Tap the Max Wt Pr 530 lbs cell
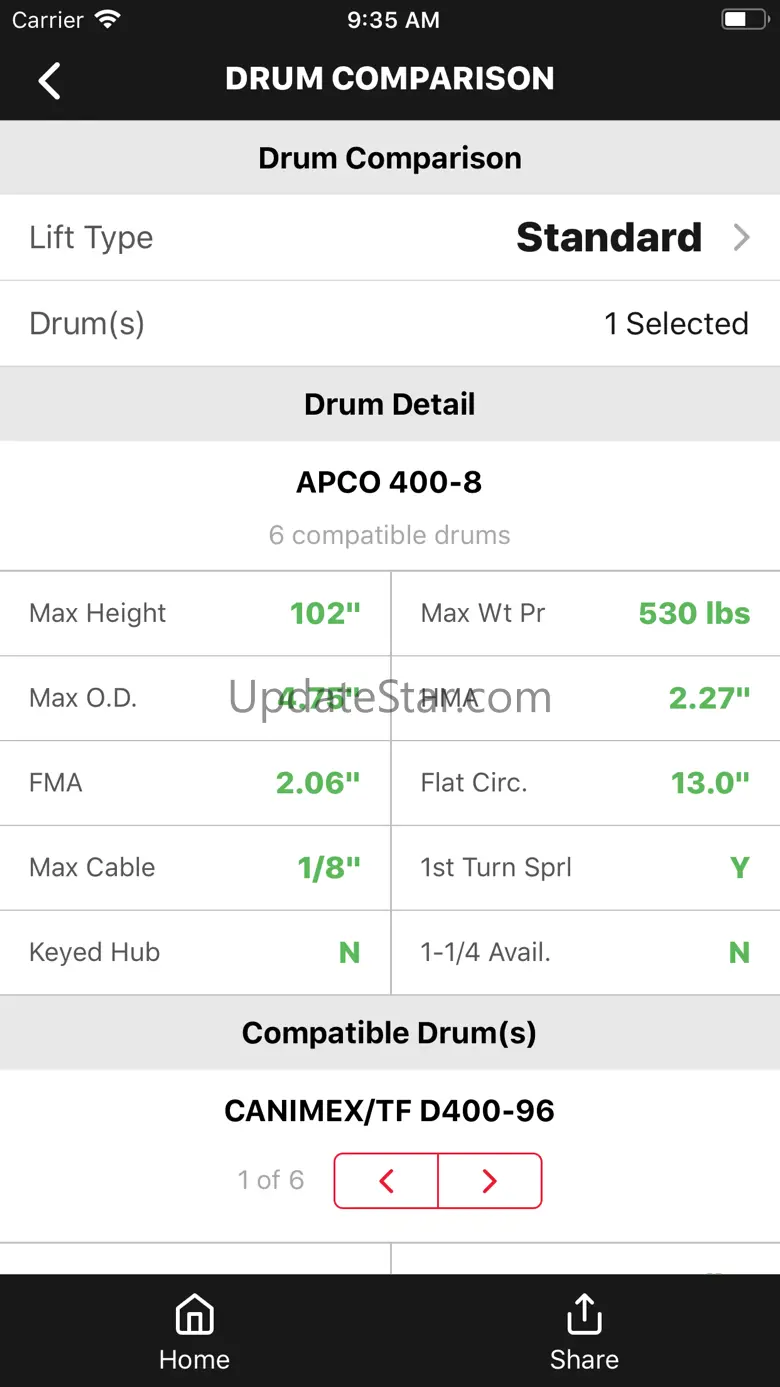780x1387 pixels. 586,613
